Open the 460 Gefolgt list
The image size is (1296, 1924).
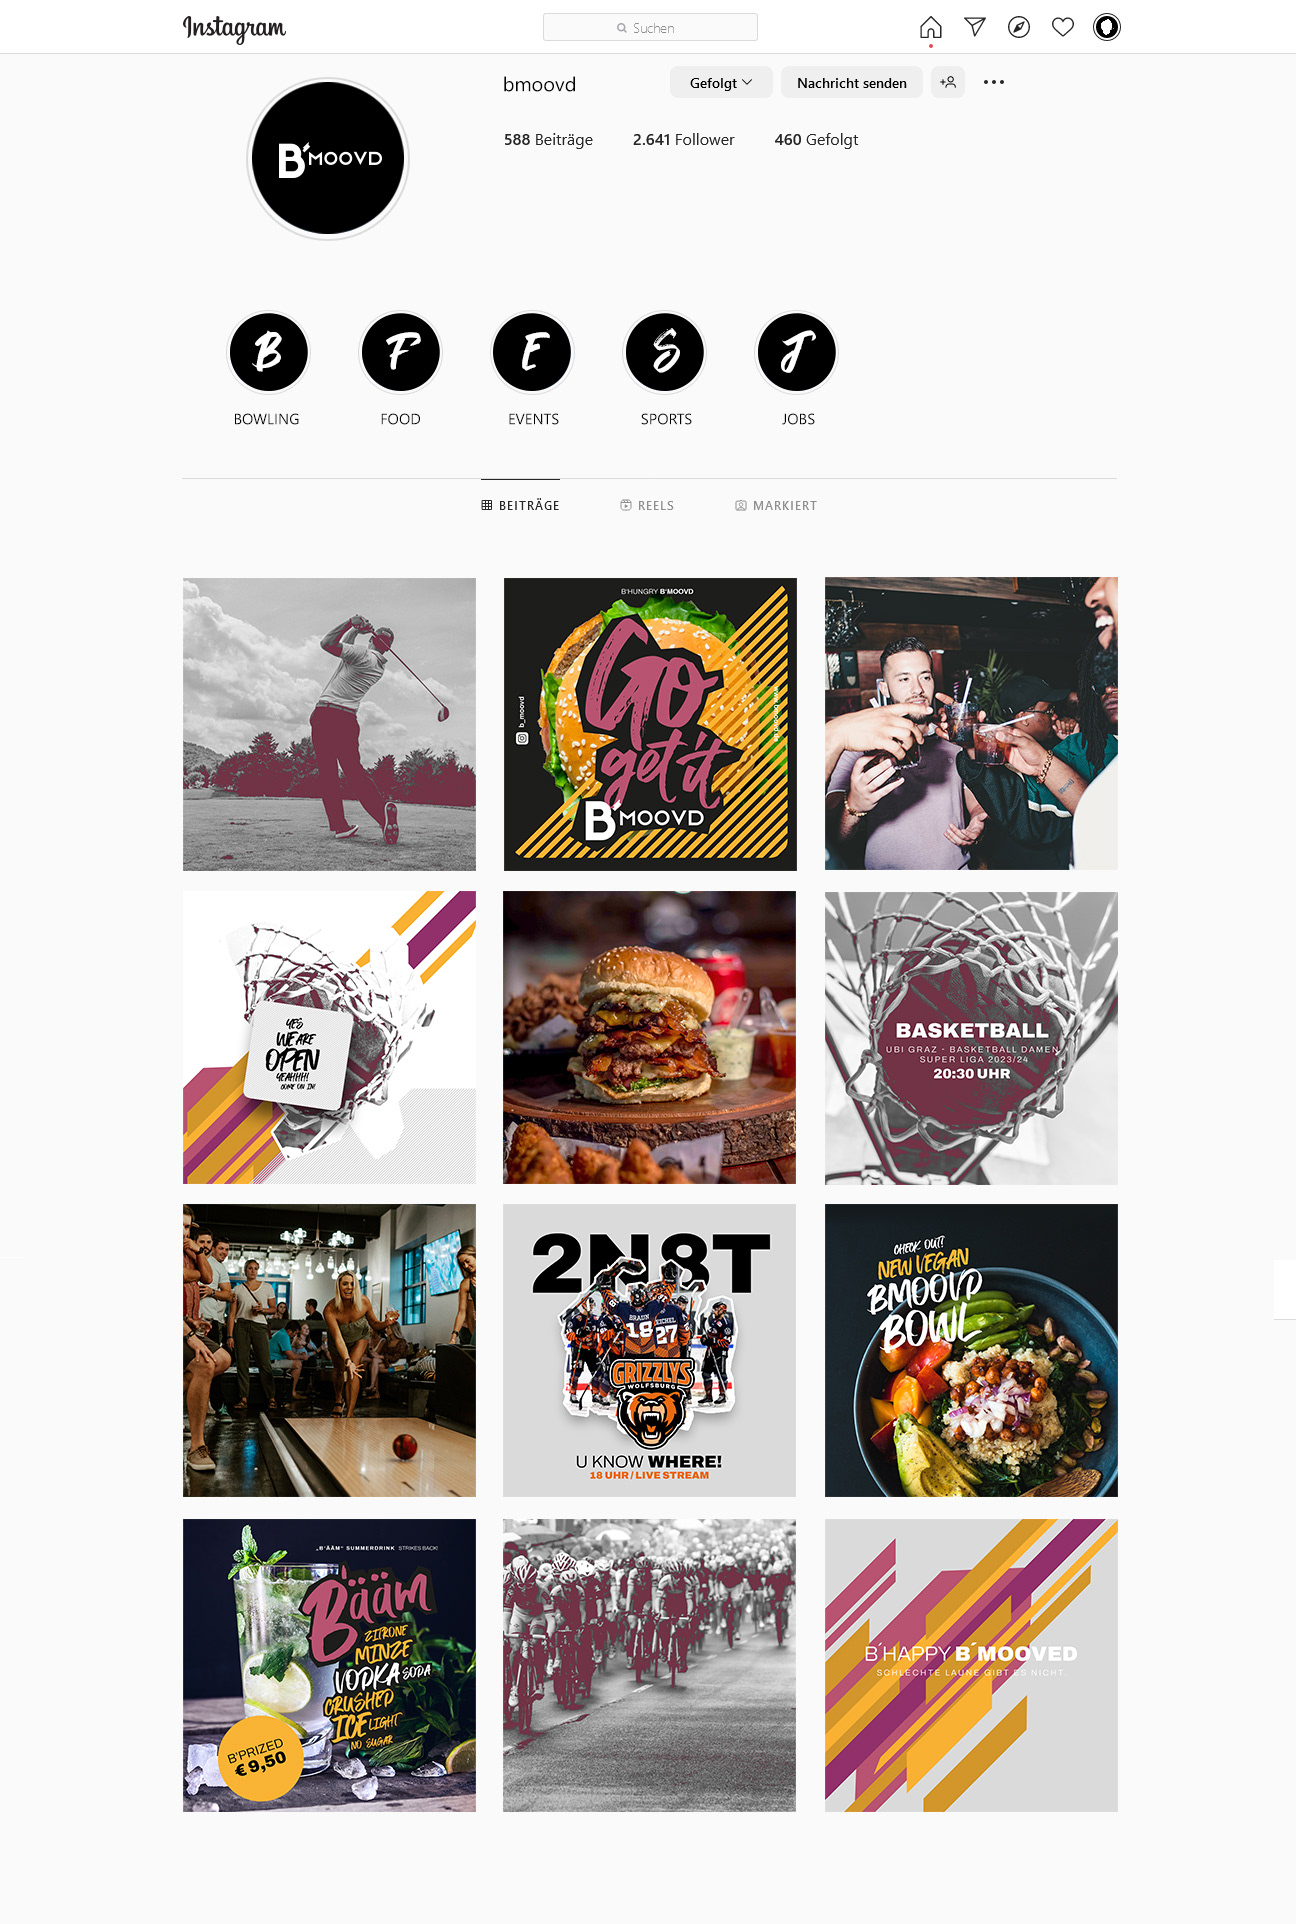coord(816,139)
